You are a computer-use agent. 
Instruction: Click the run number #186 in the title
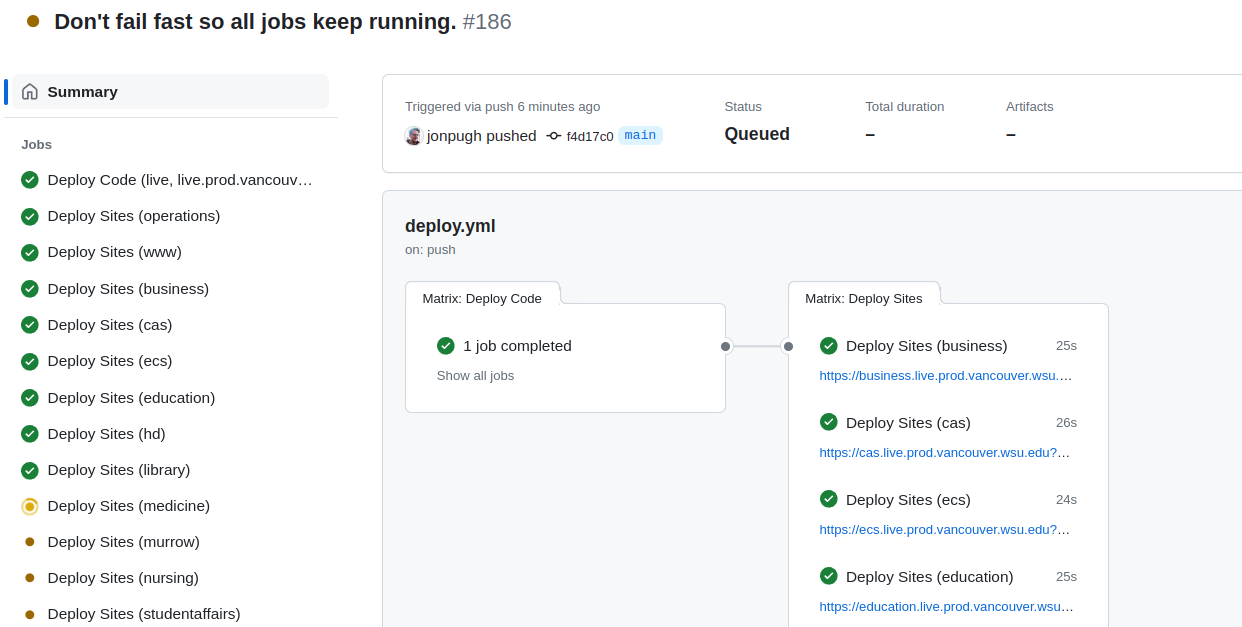pos(488,20)
